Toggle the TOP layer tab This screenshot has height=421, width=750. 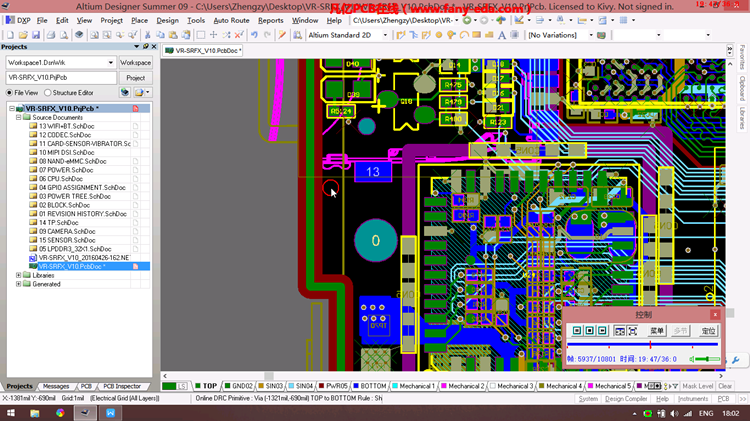pos(209,386)
